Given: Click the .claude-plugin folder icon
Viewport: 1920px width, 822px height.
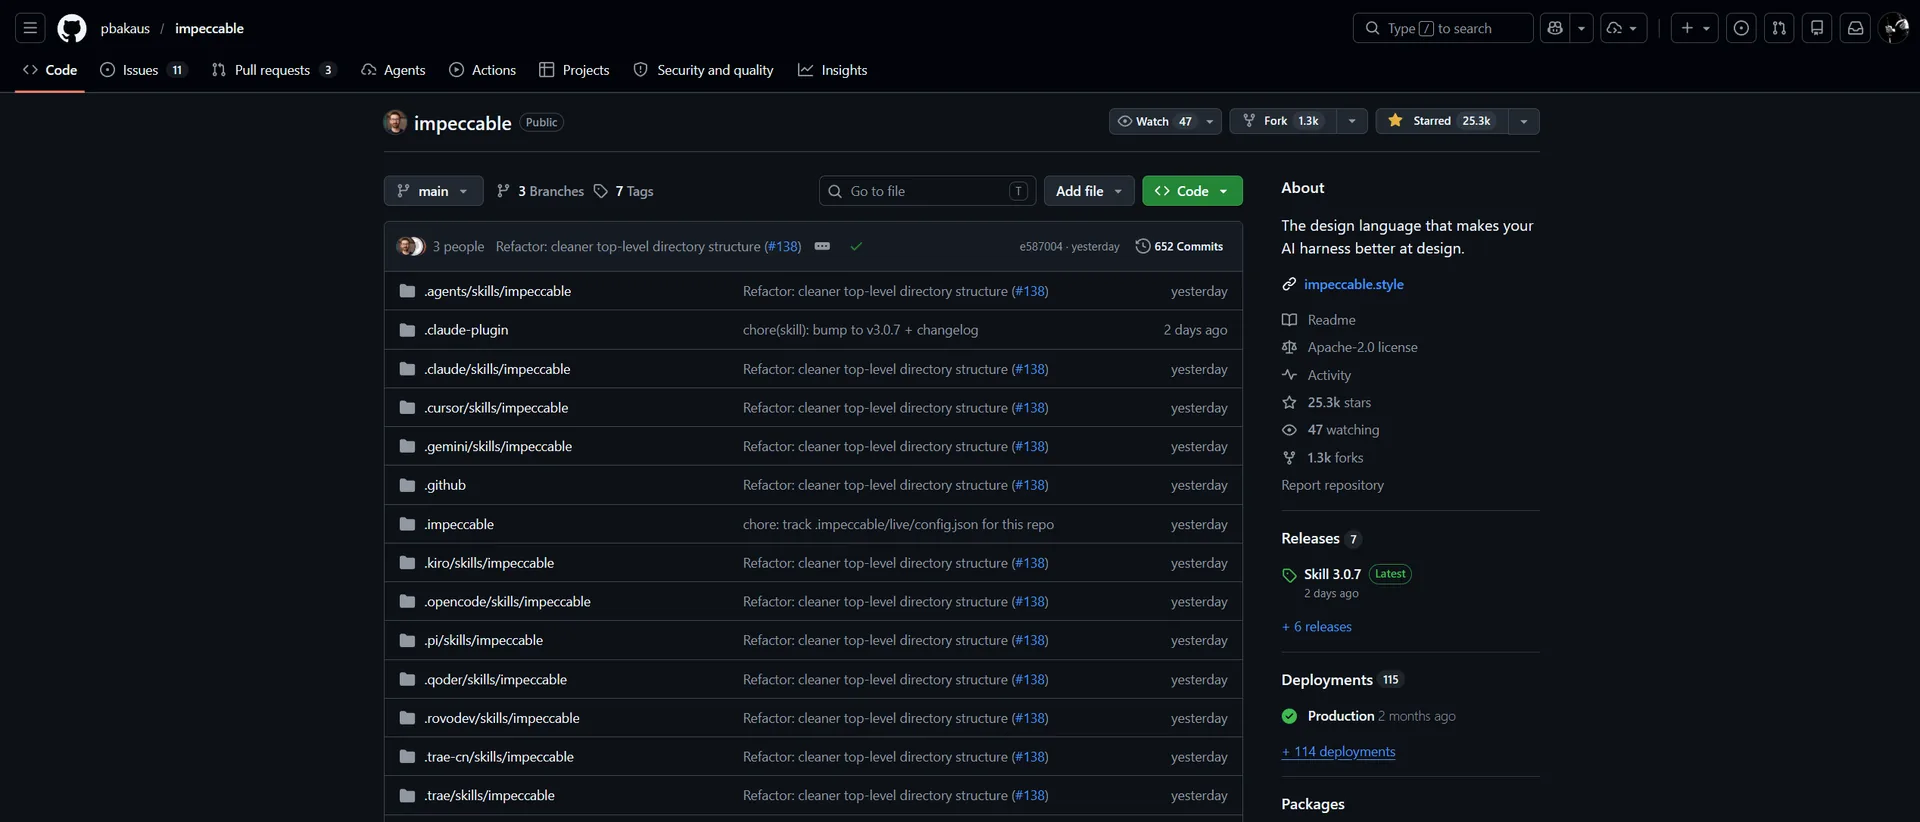Looking at the screenshot, I should (x=407, y=330).
